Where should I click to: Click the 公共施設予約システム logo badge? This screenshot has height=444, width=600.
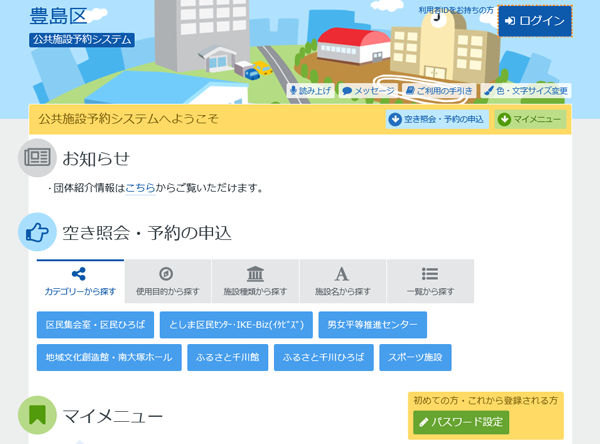coord(82,40)
